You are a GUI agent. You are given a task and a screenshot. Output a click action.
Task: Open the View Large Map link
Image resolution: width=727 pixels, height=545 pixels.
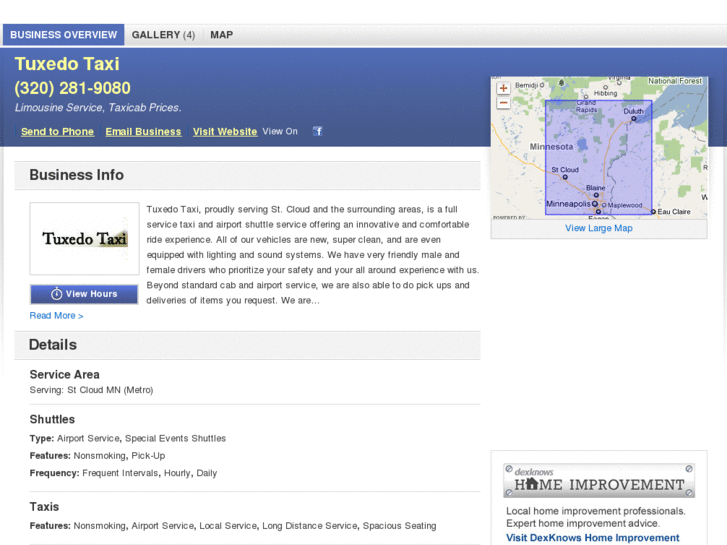coord(599,228)
